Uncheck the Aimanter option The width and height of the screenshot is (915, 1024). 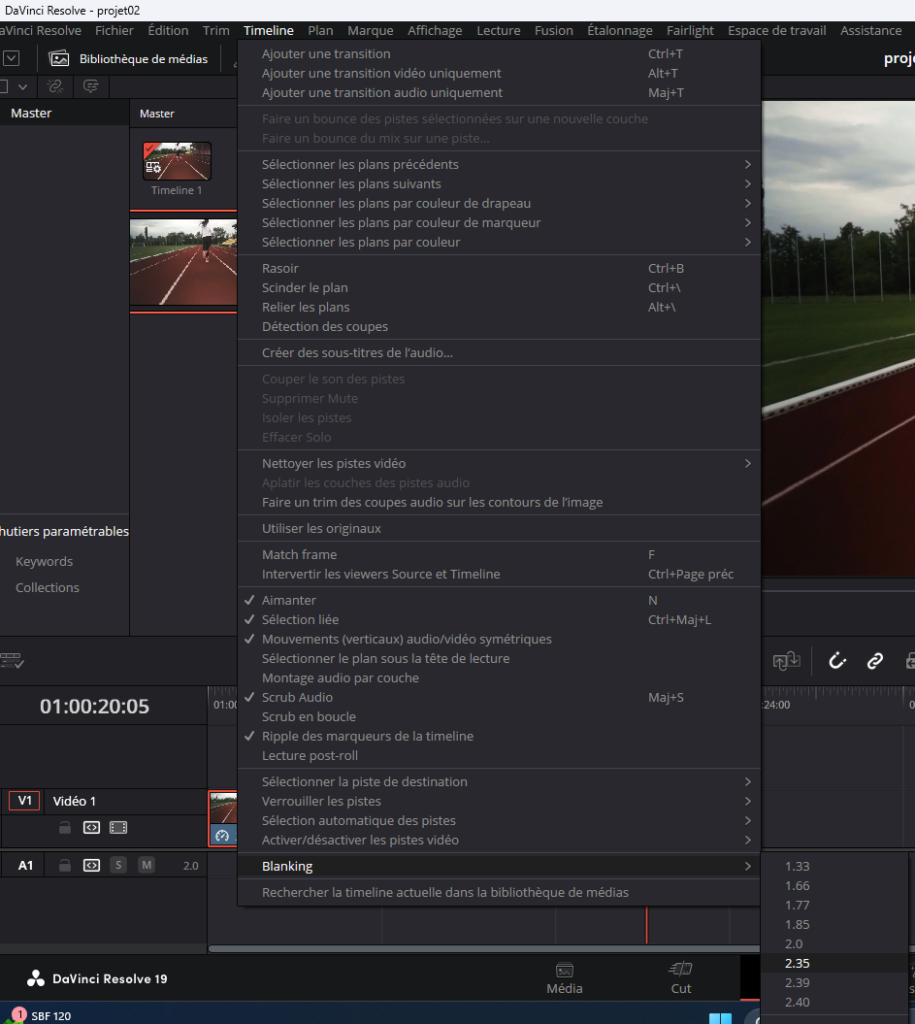click(x=289, y=600)
